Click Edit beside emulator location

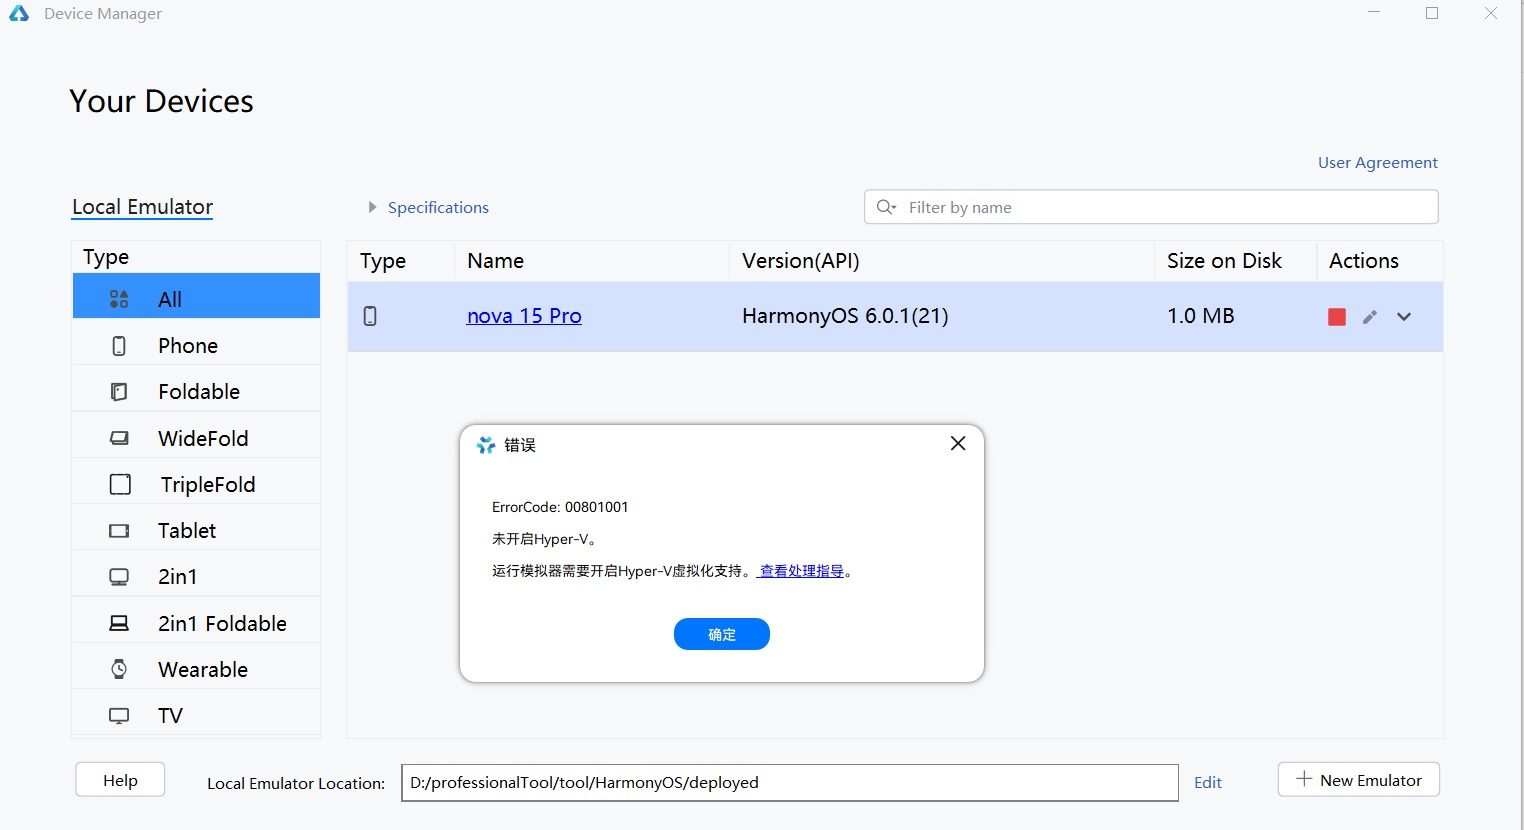click(x=1208, y=783)
